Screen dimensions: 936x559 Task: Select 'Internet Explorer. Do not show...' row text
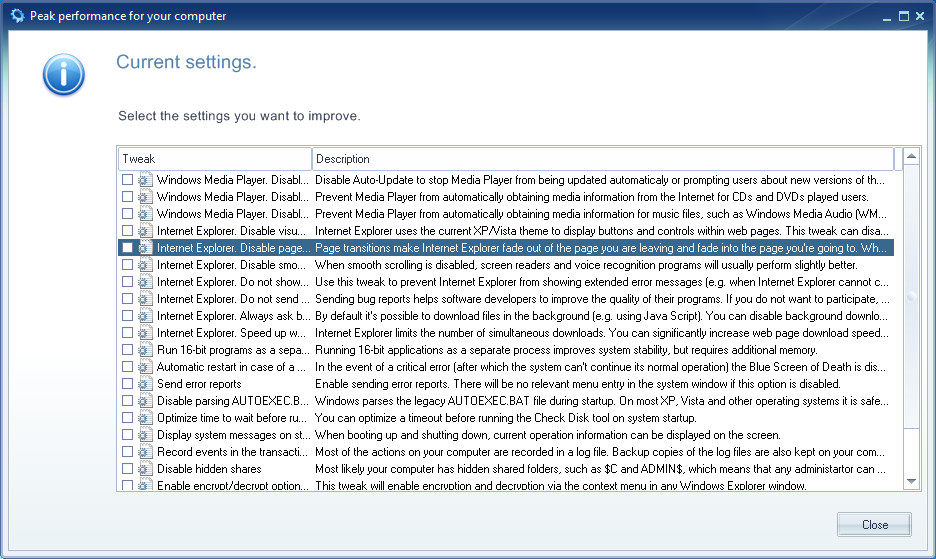point(233,282)
